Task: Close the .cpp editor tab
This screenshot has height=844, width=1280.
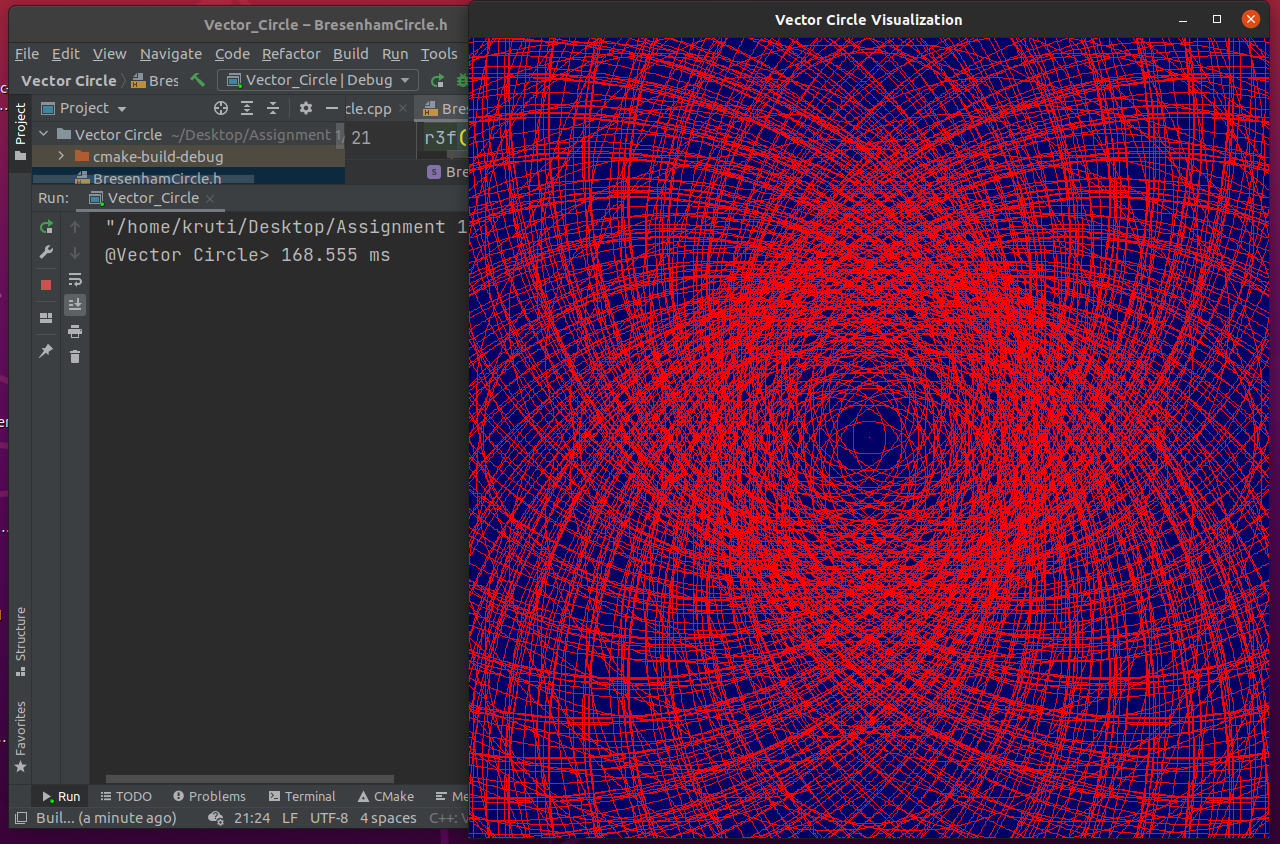Action: [403, 108]
